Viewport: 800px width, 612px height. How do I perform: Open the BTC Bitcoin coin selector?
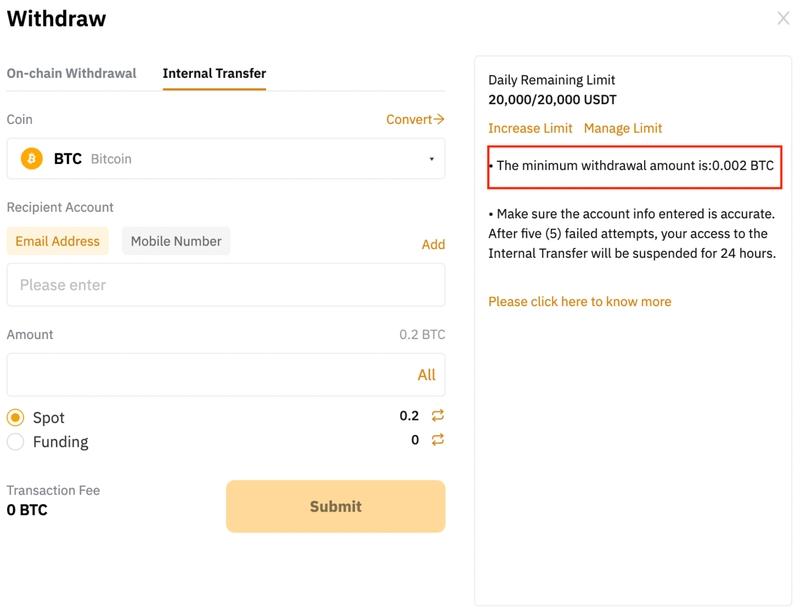pyautogui.click(x=225, y=159)
